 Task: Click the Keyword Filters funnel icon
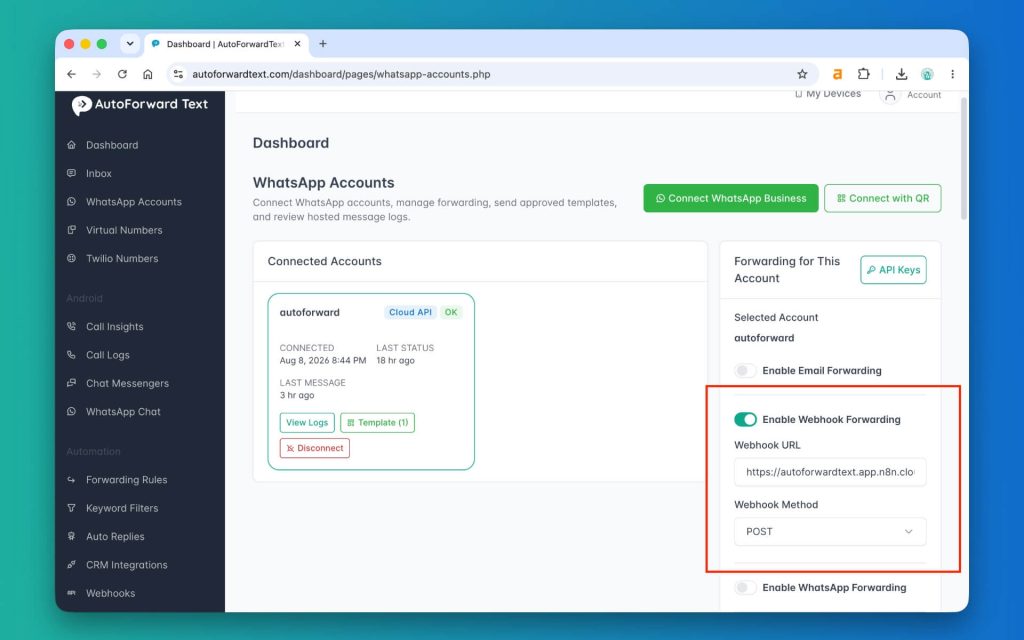(72, 508)
